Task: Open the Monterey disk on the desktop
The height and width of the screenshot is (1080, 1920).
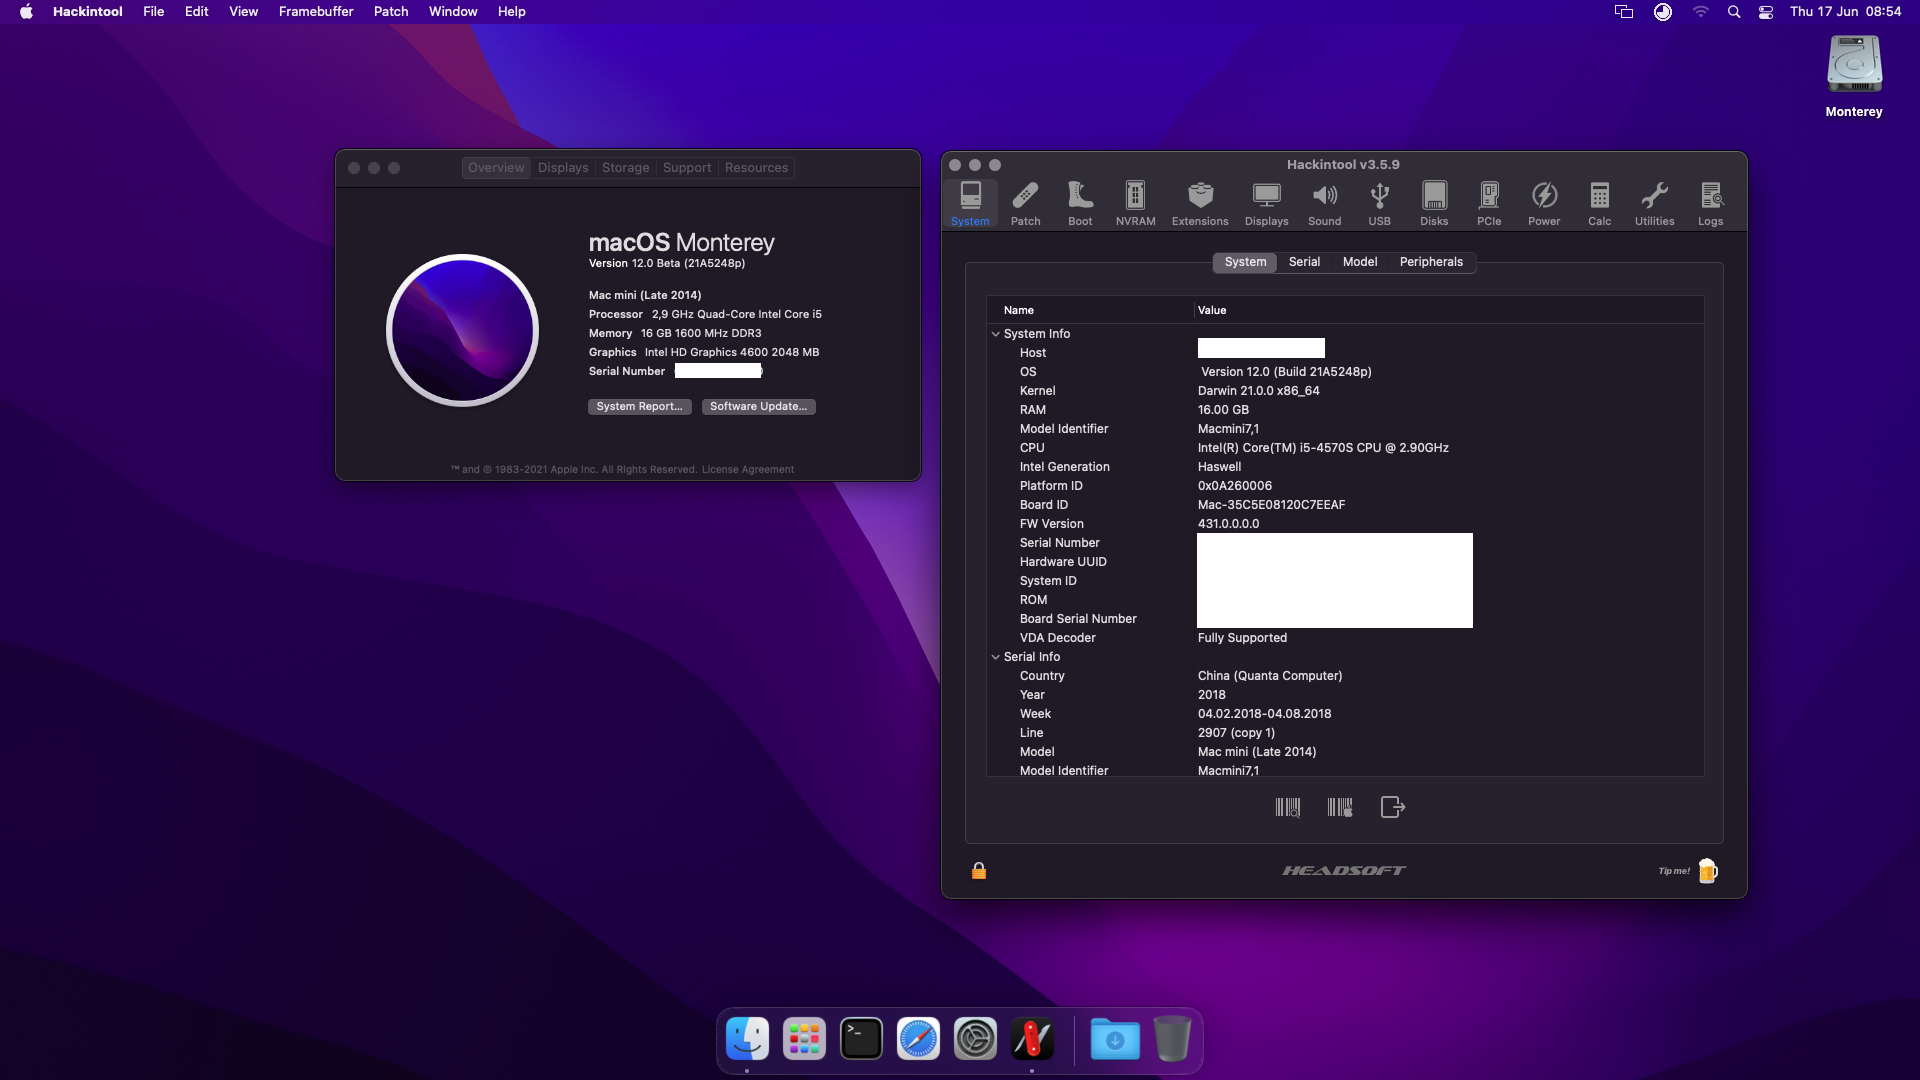Action: (1854, 76)
